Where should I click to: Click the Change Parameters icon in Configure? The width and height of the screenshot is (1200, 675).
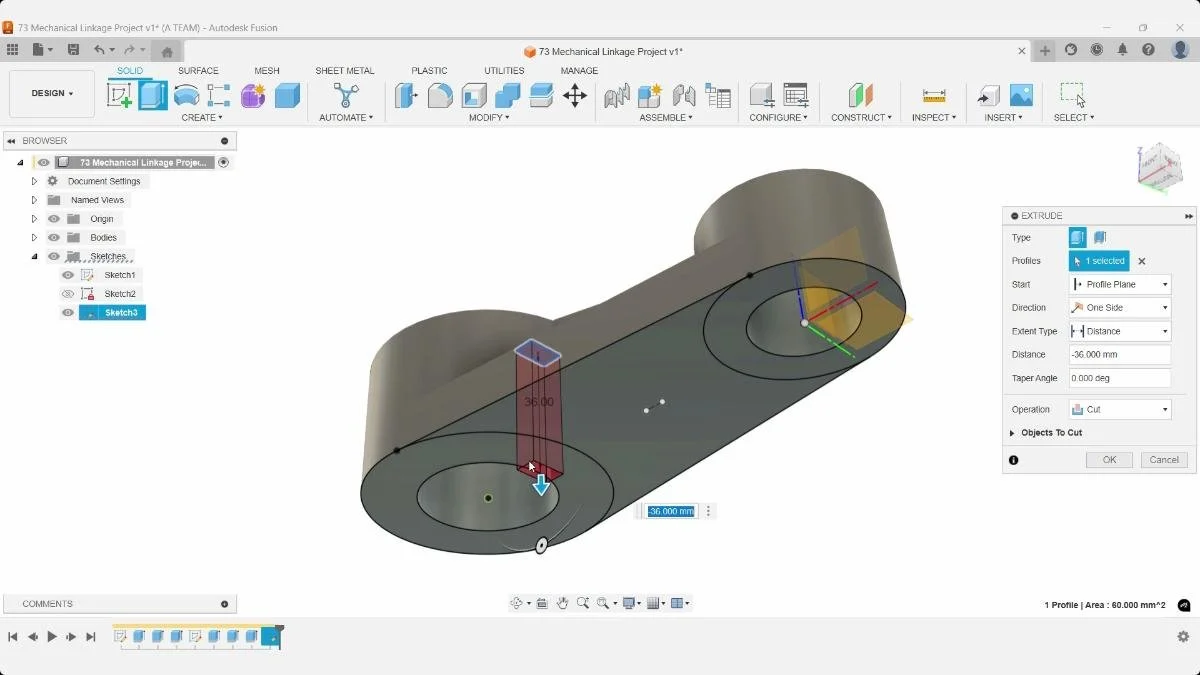click(x=796, y=95)
